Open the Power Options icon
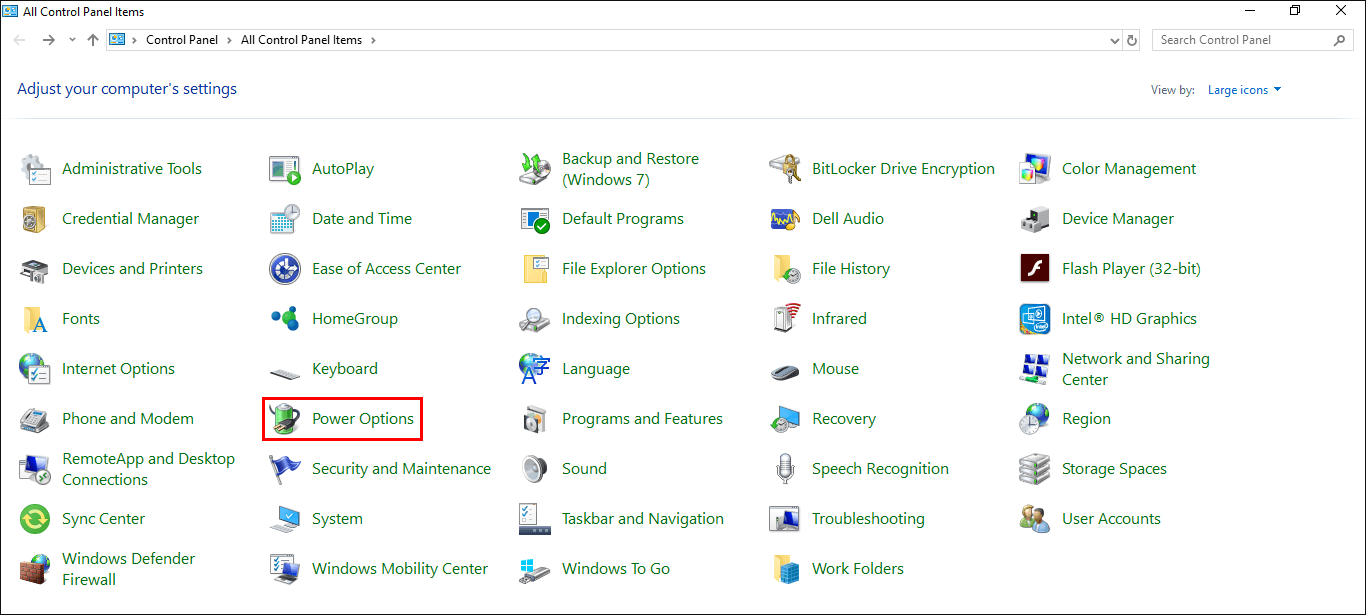1366x615 pixels. 285,419
